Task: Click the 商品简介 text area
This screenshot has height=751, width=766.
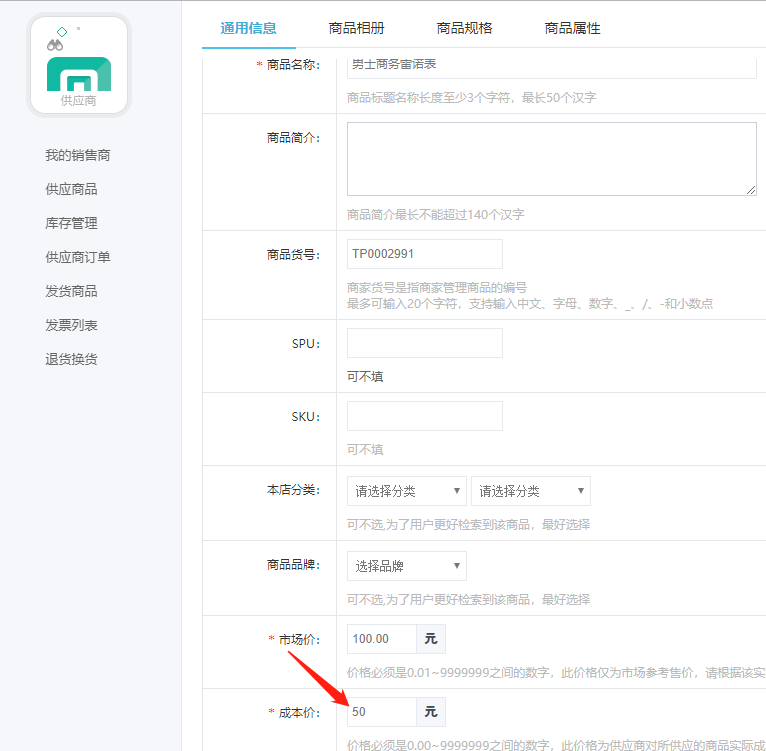Action: click(x=551, y=159)
